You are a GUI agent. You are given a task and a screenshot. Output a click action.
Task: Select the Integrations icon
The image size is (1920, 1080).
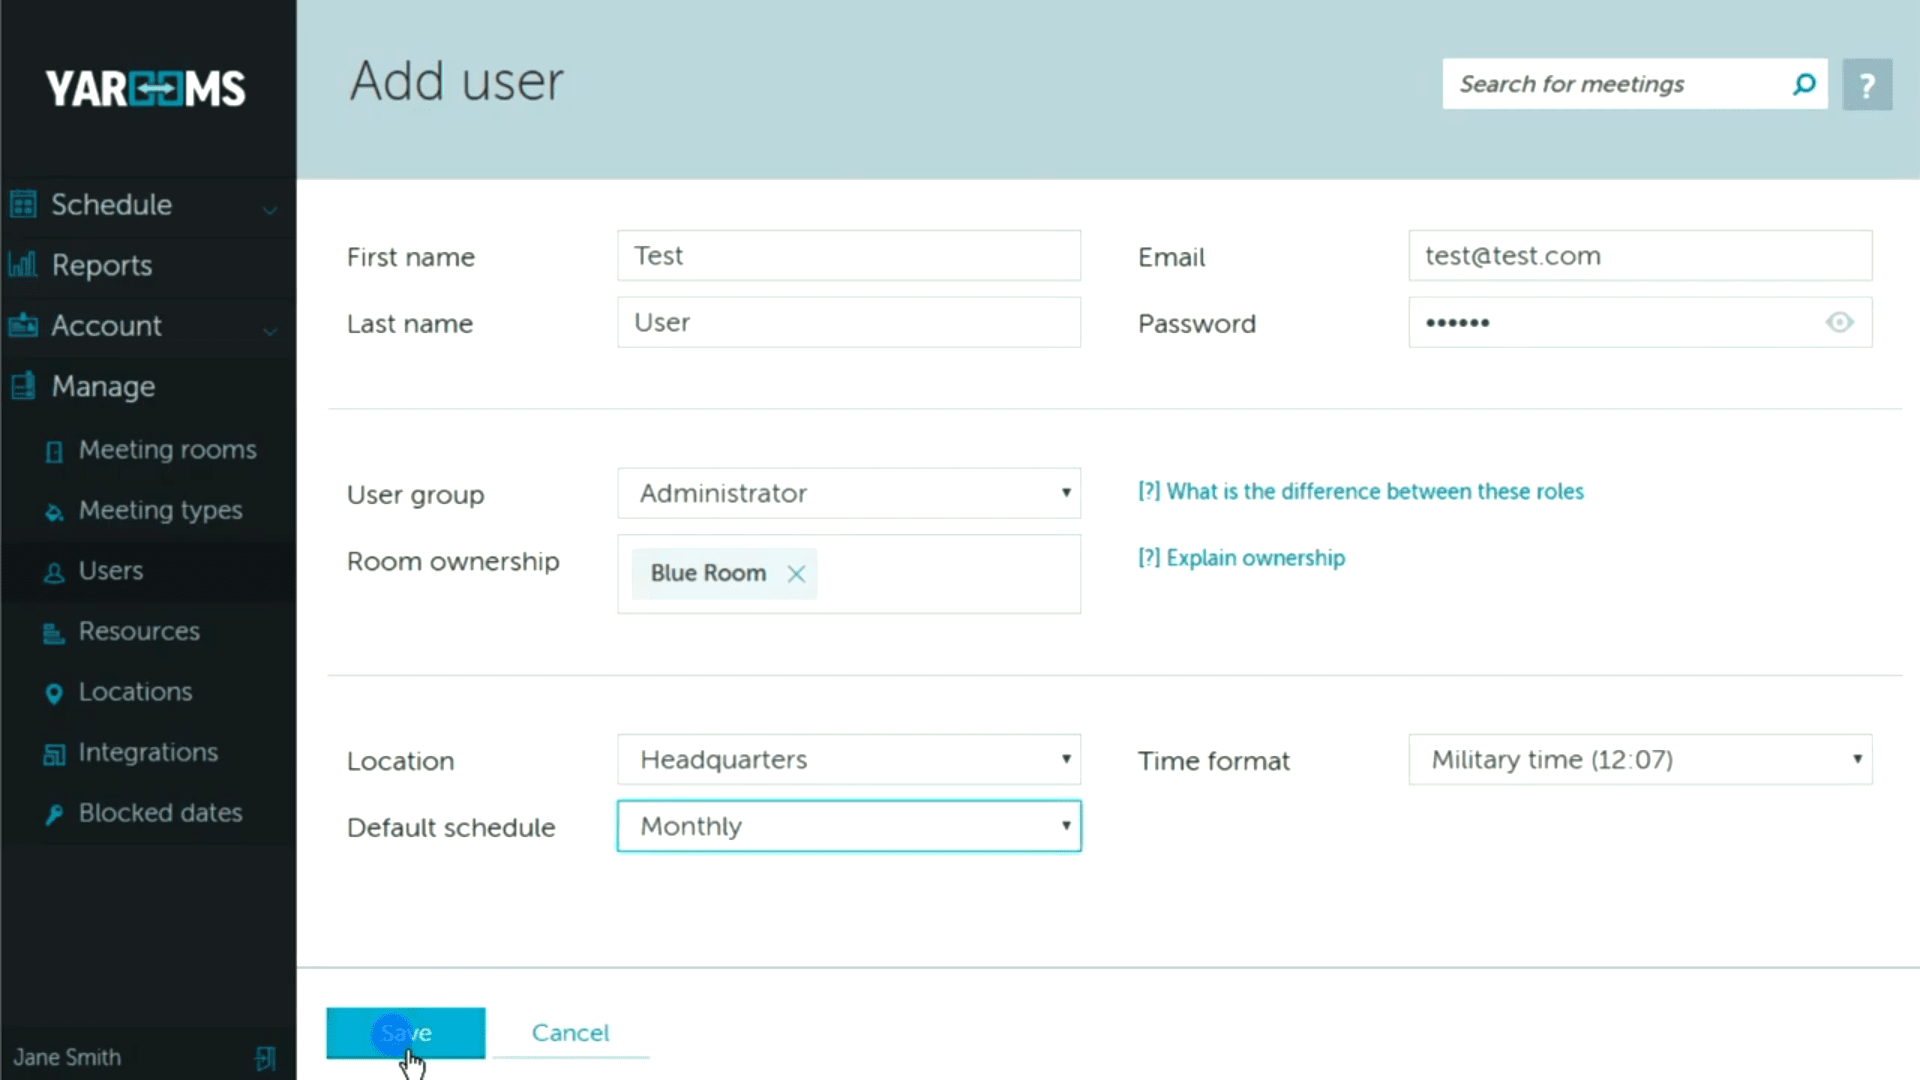coord(55,754)
